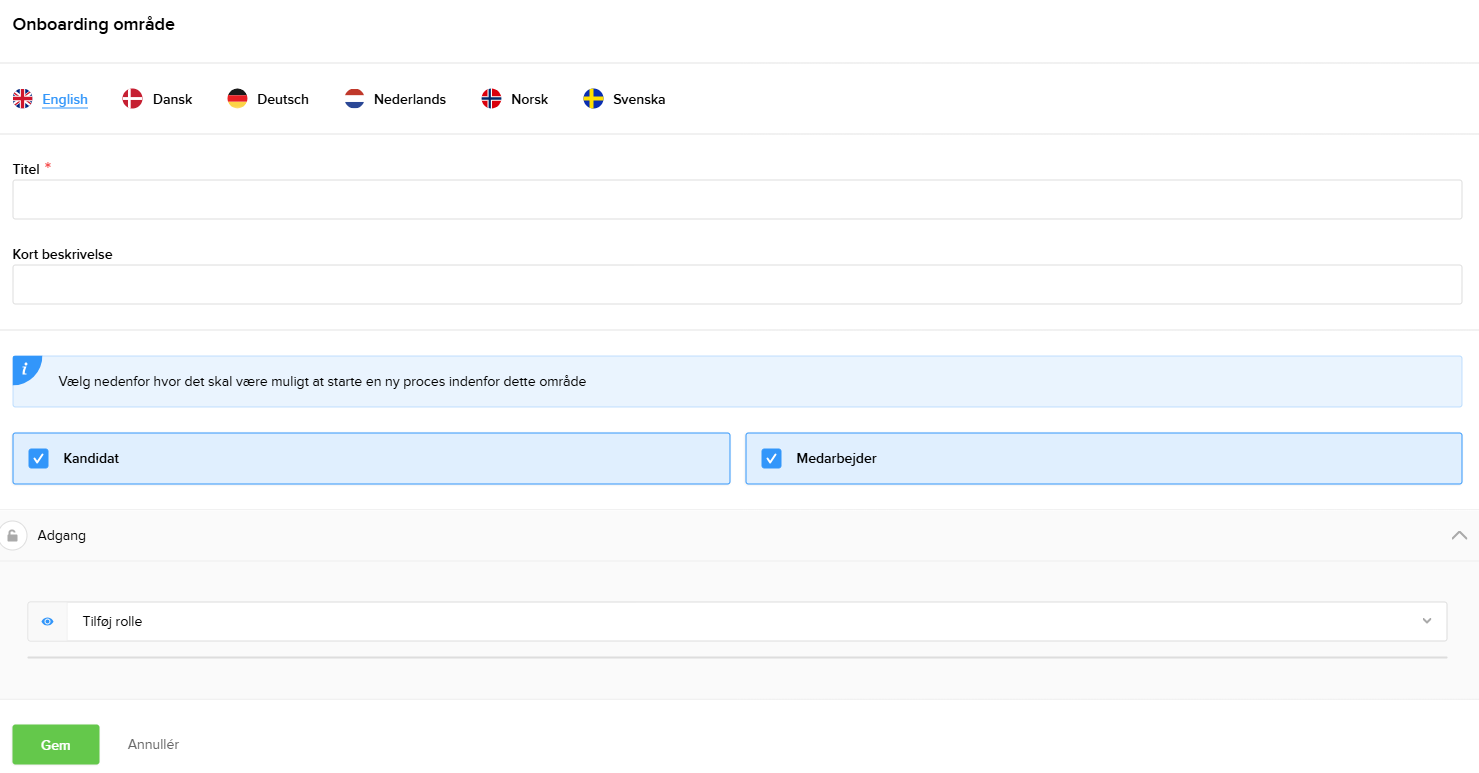1479x773 pixels.
Task: Uncheck the Medarbejder checkbox
Action: coord(771,458)
